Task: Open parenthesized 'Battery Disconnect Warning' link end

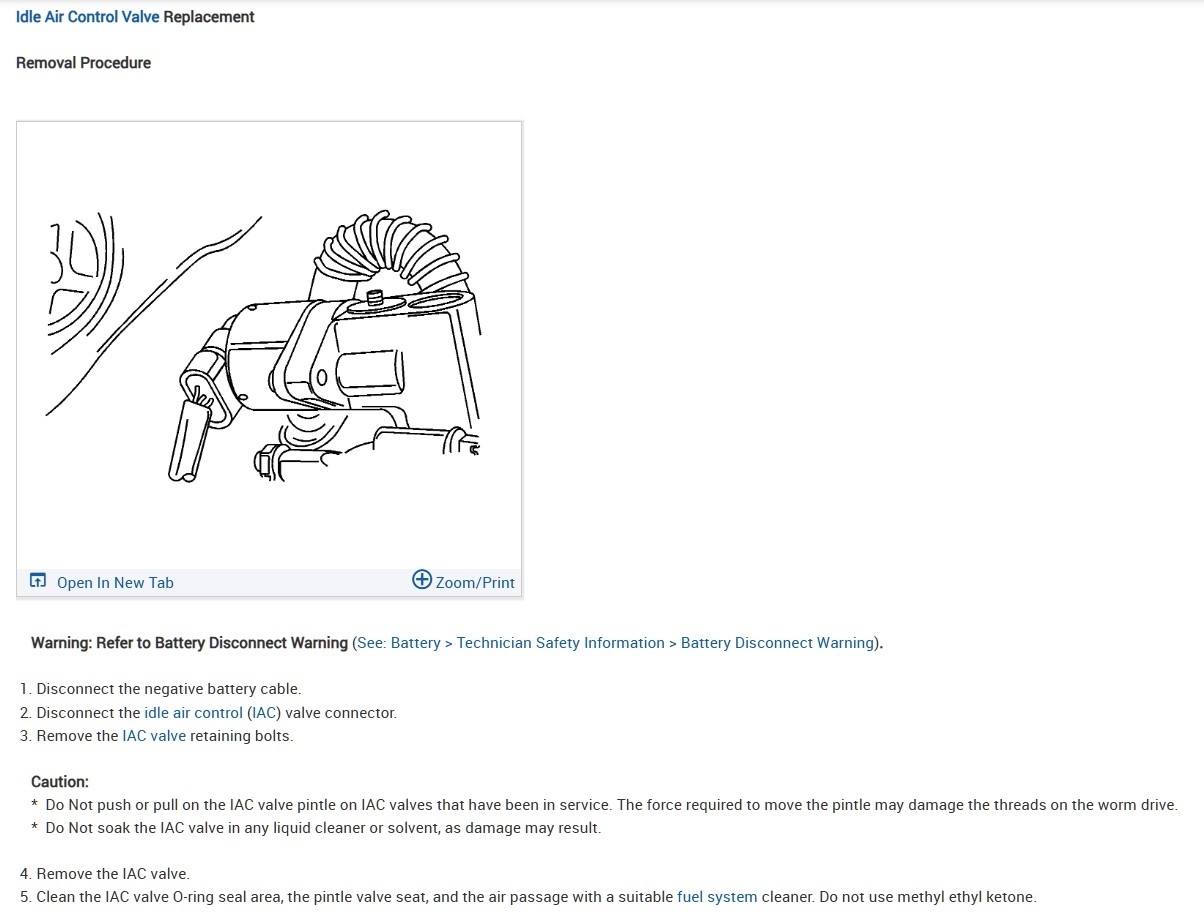Action: [x=777, y=643]
